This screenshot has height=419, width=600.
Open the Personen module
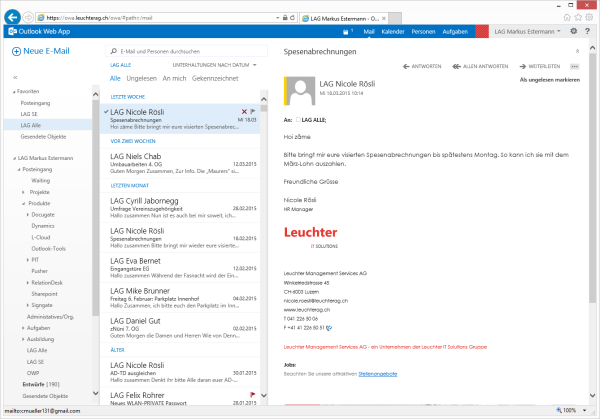[x=423, y=32]
